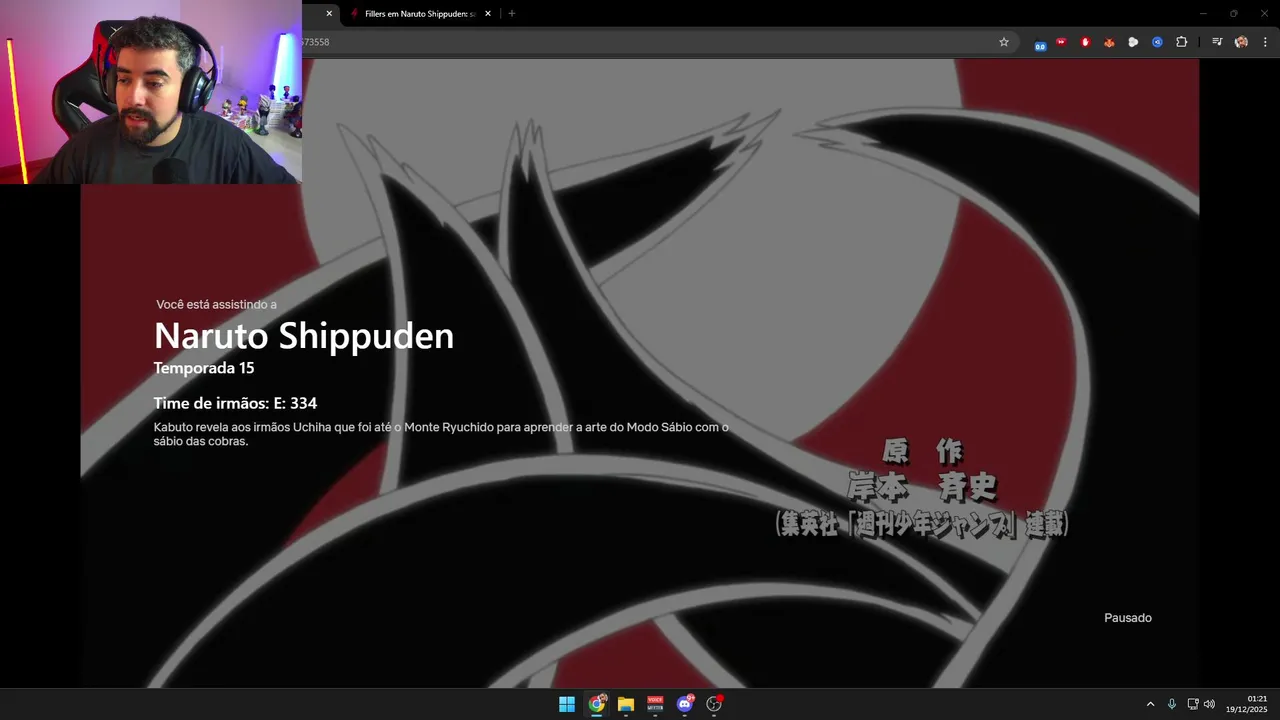The image size is (1280, 720).
Task: Click the Temporada 15 label
Action: point(204,368)
